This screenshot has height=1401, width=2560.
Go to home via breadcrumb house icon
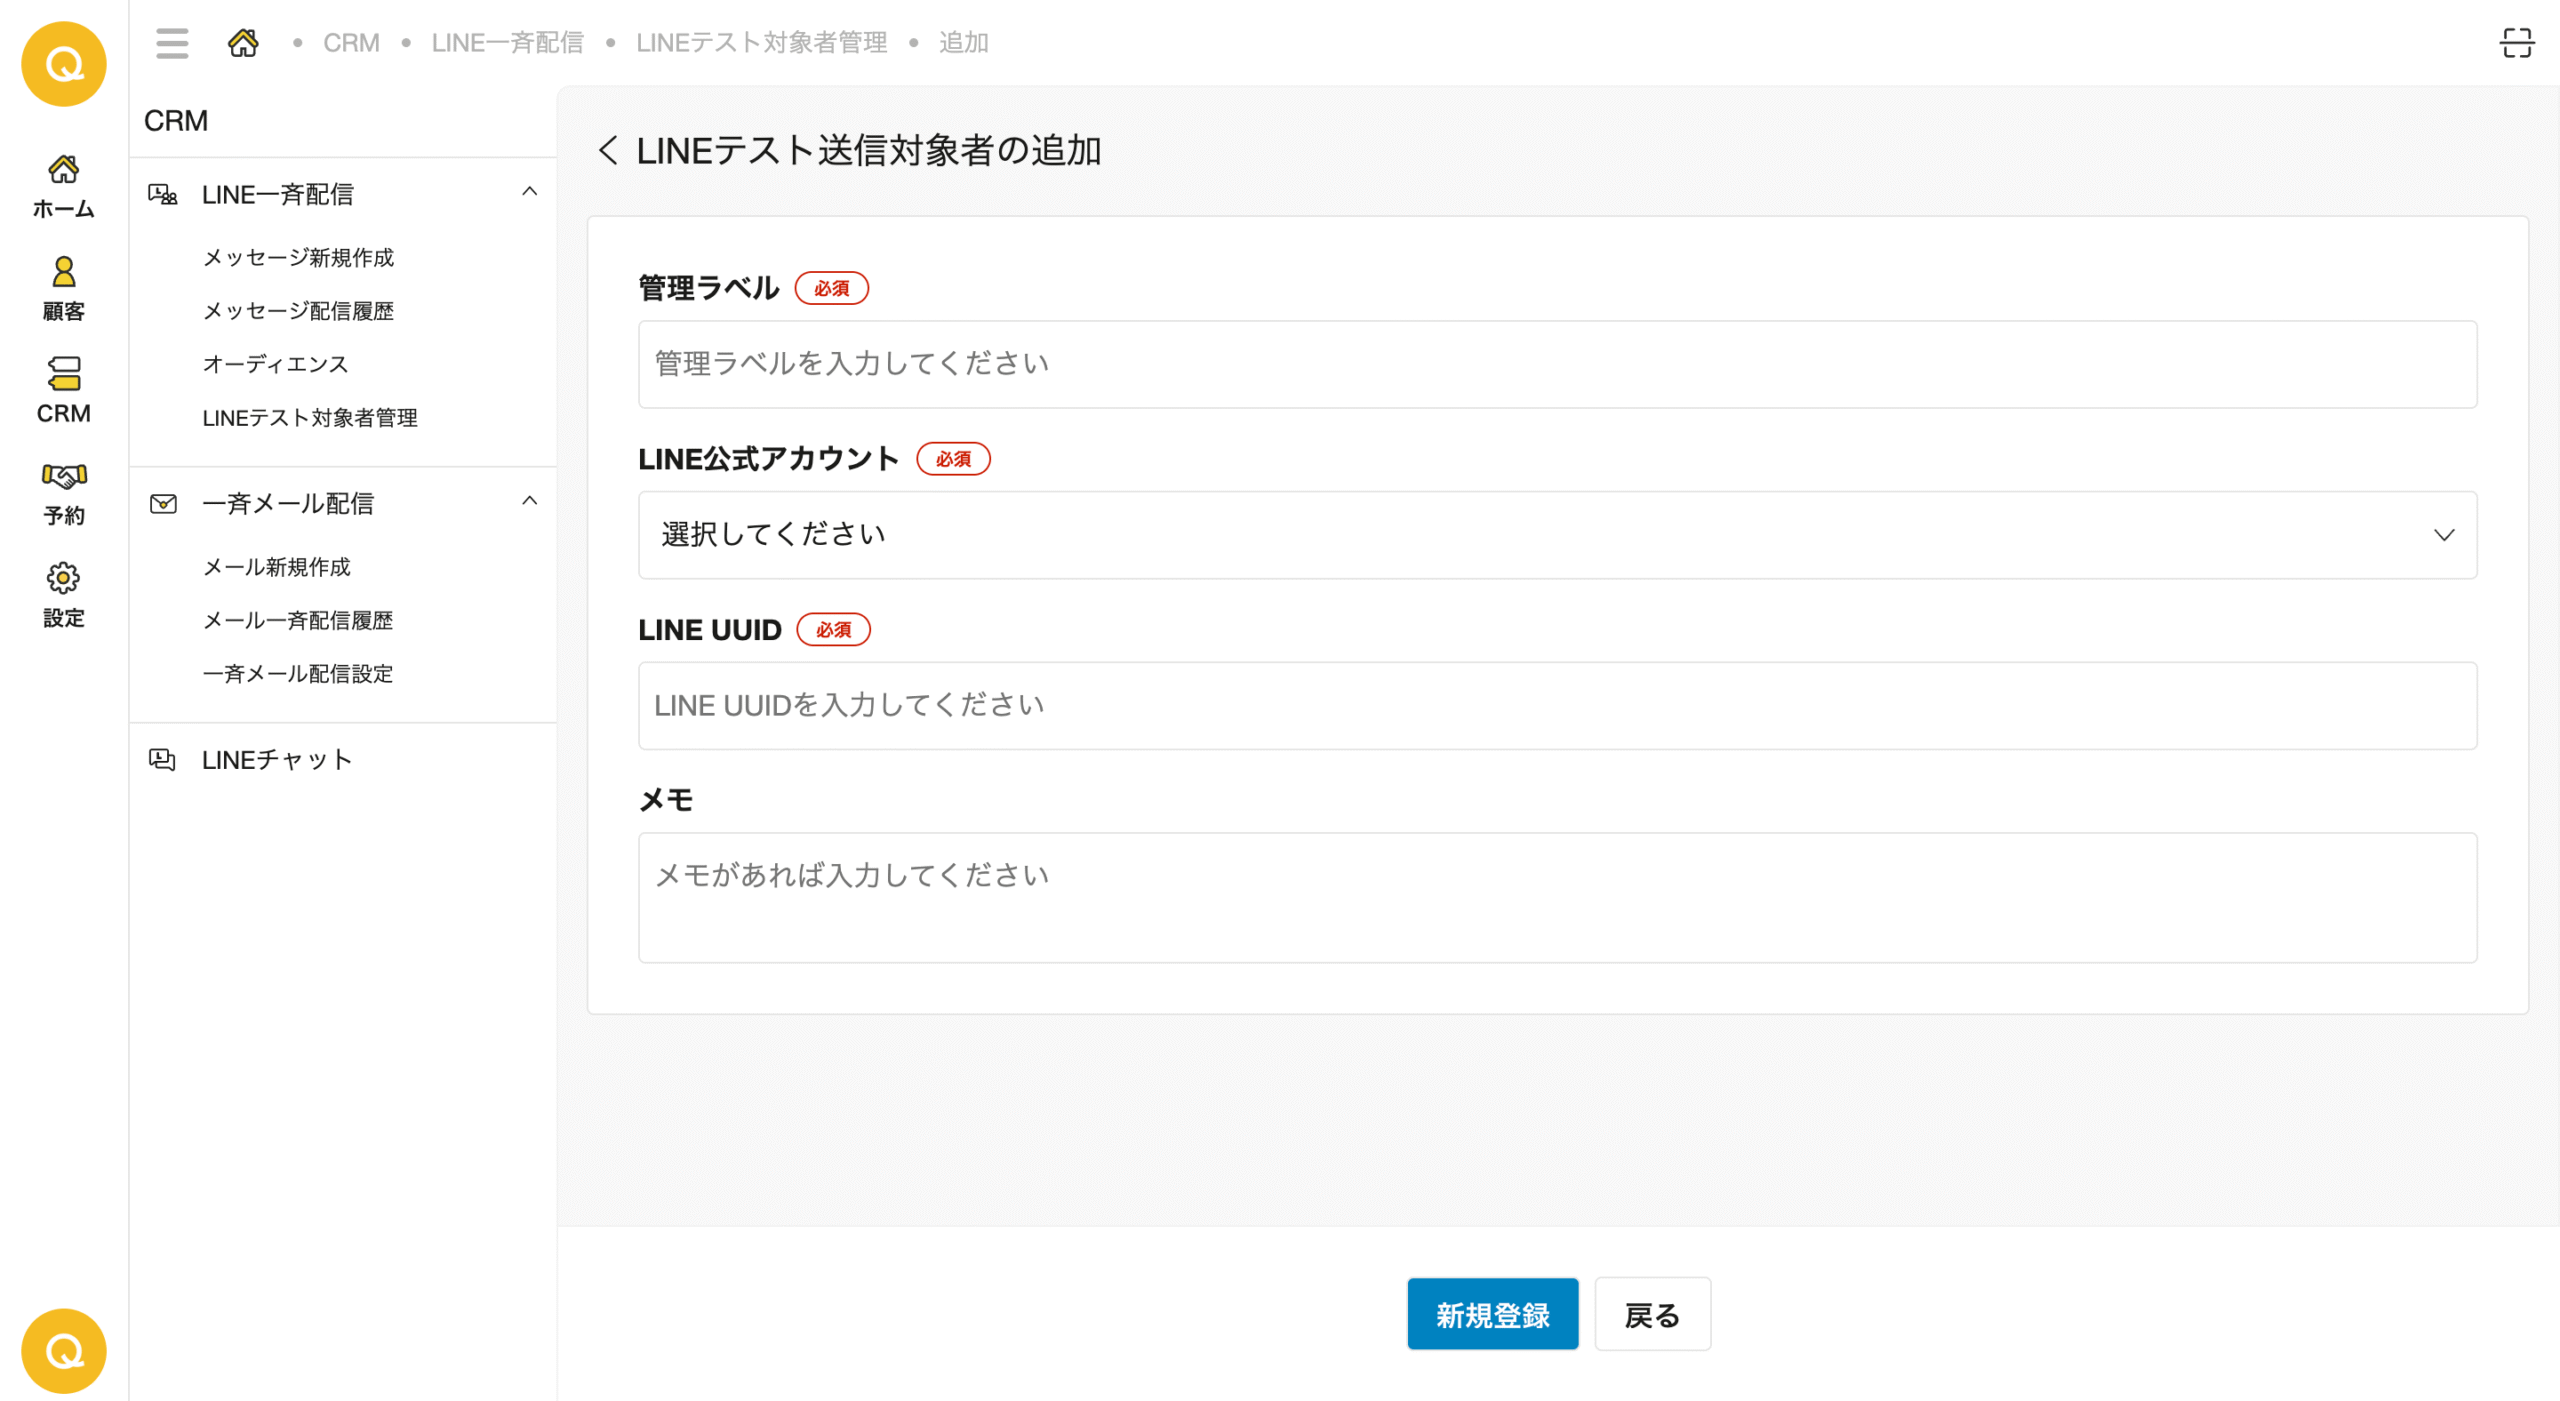243,43
